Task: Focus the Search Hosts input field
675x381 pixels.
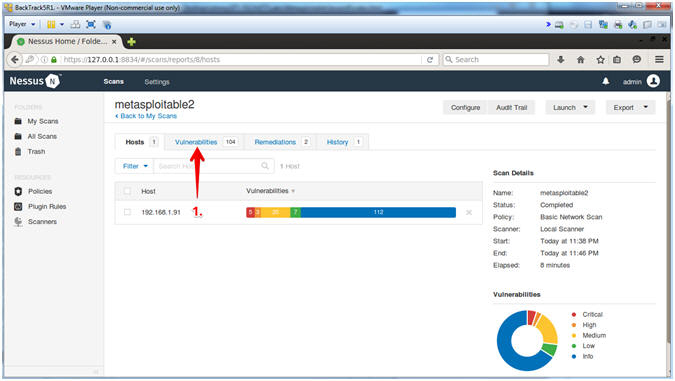Action: click(x=209, y=166)
